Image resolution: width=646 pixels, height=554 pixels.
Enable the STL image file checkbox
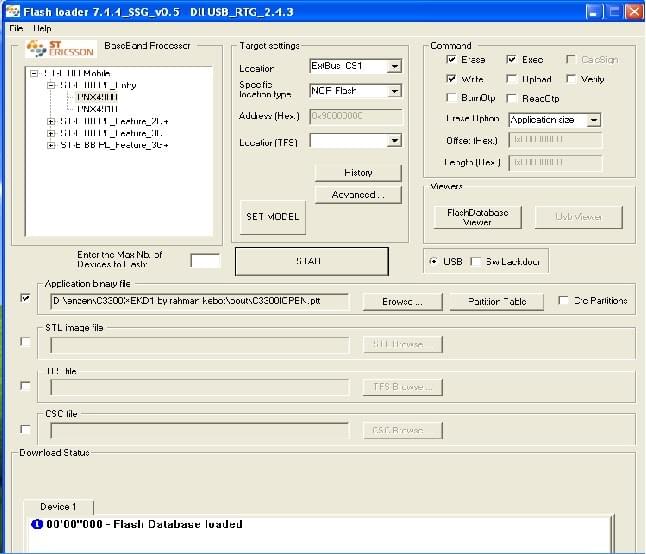point(25,341)
